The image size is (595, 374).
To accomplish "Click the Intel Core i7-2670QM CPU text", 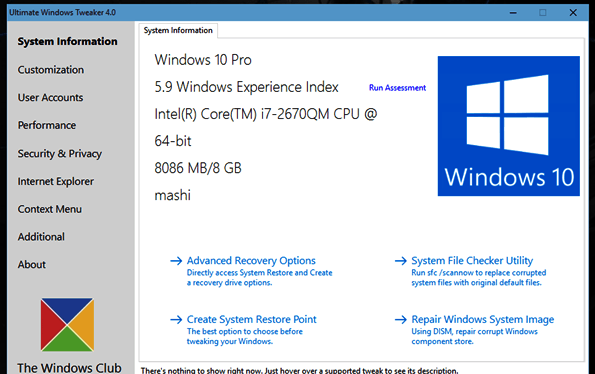I will click(x=266, y=114).
